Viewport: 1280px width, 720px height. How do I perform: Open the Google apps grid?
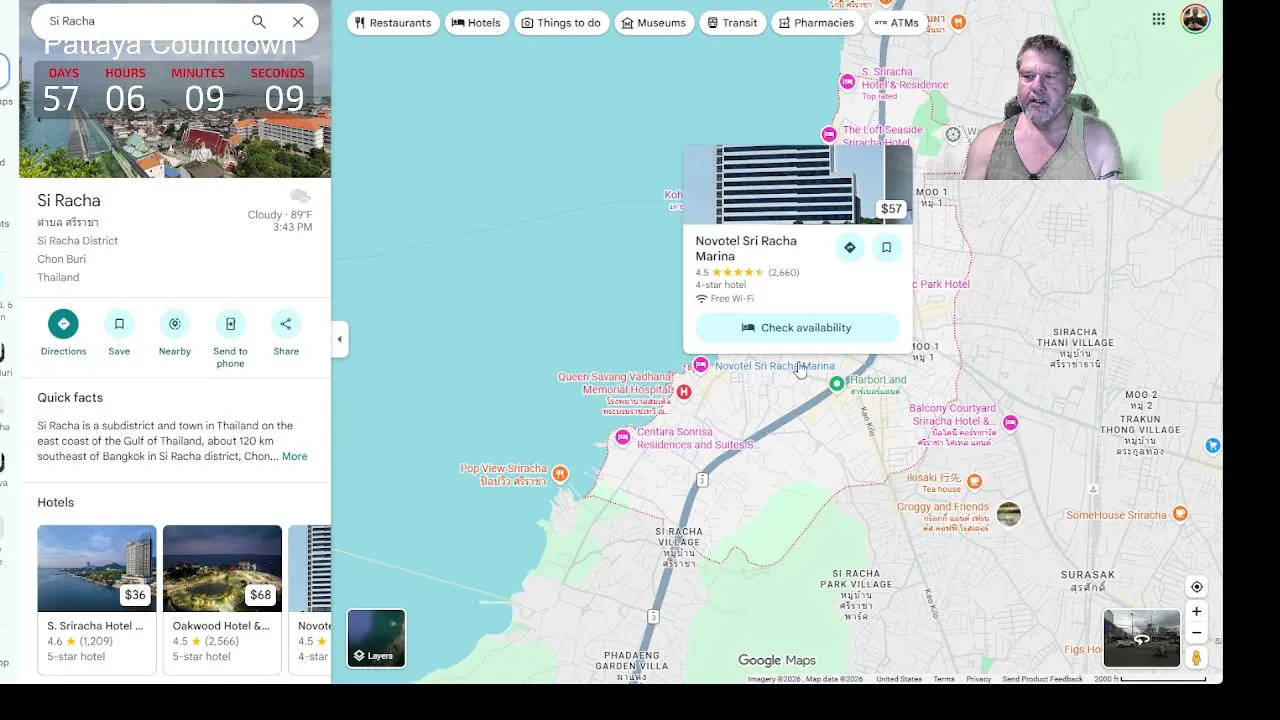tap(1158, 19)
